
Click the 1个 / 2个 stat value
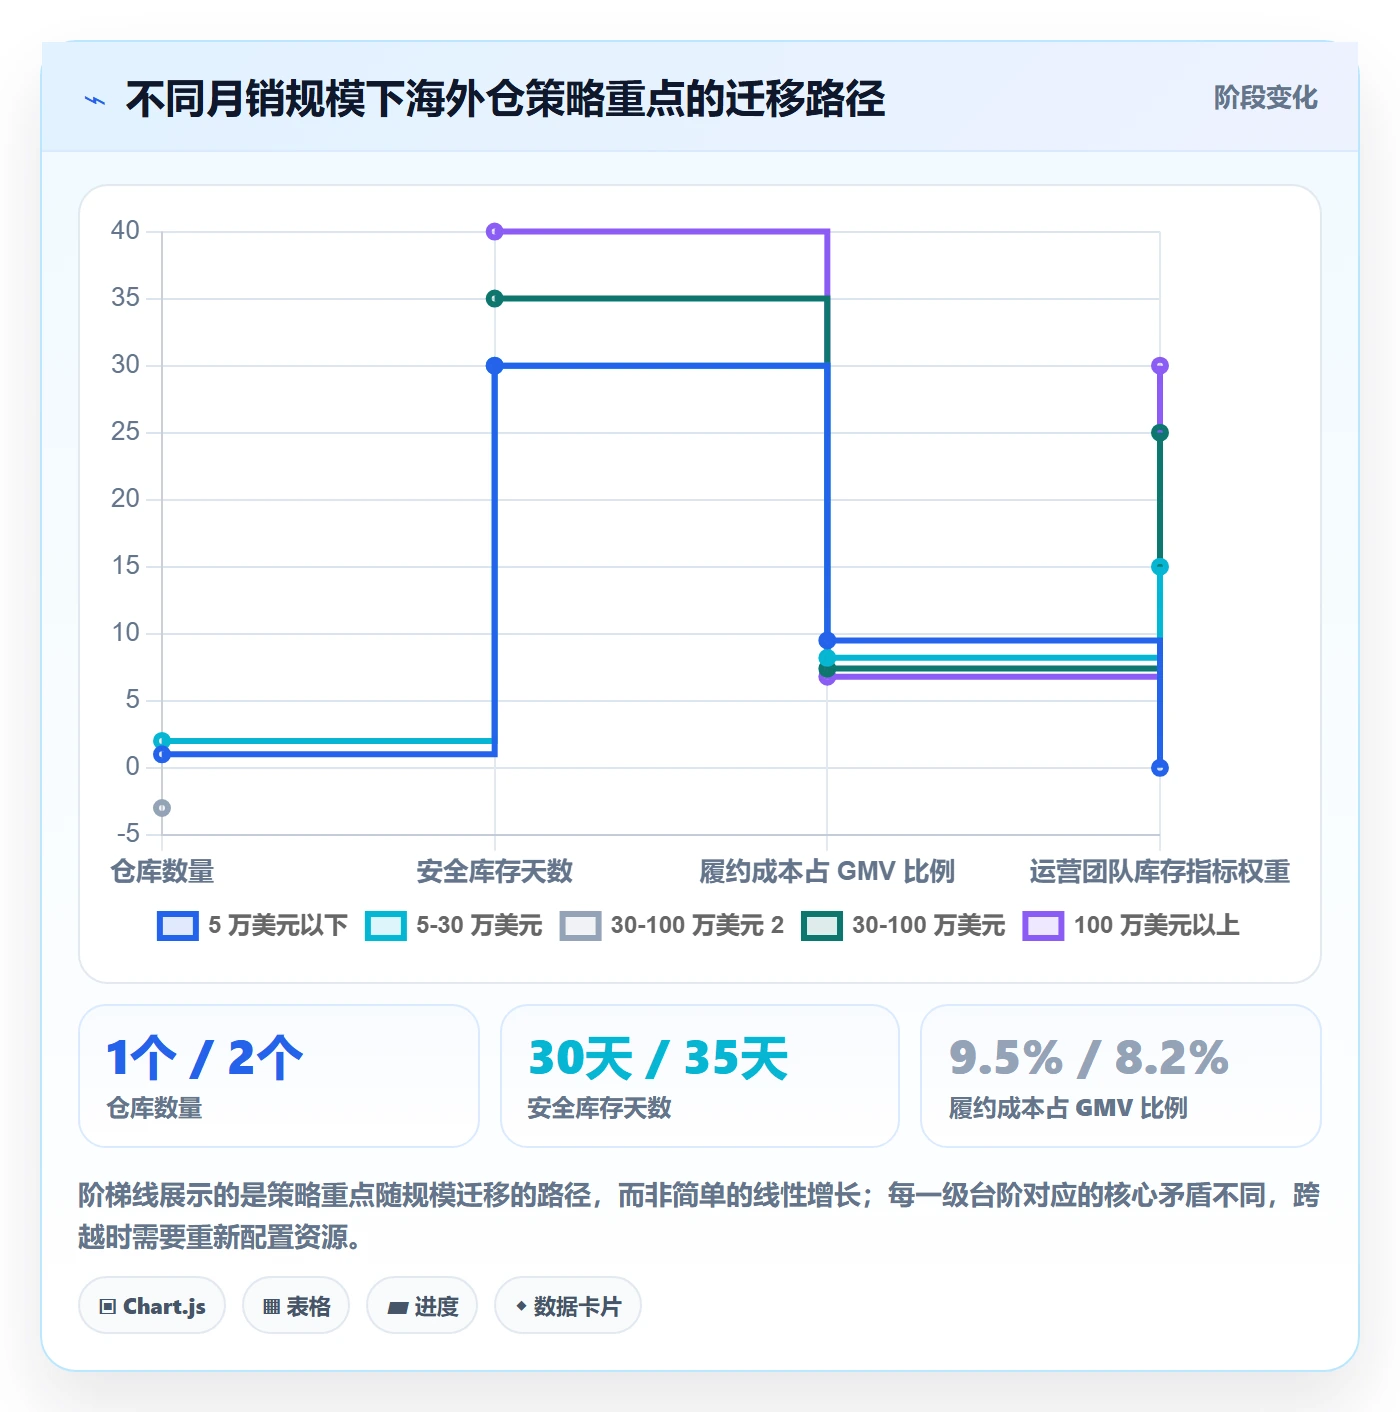(205, 1058)
